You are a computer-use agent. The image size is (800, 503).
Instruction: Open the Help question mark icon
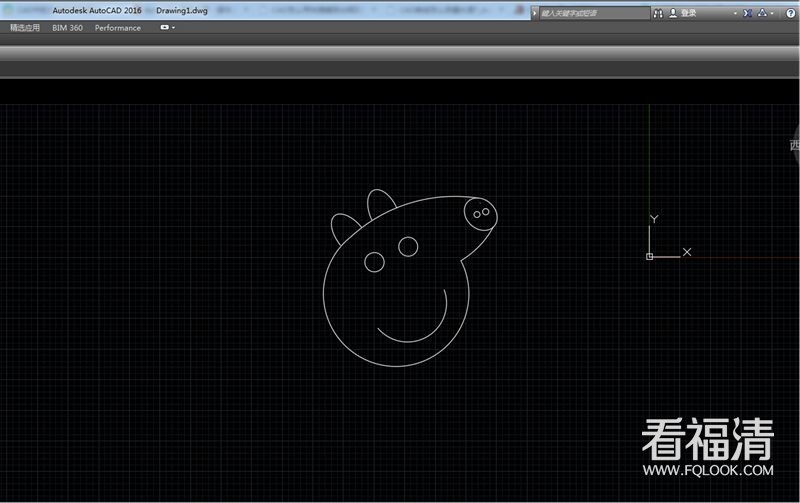(790, 13)
